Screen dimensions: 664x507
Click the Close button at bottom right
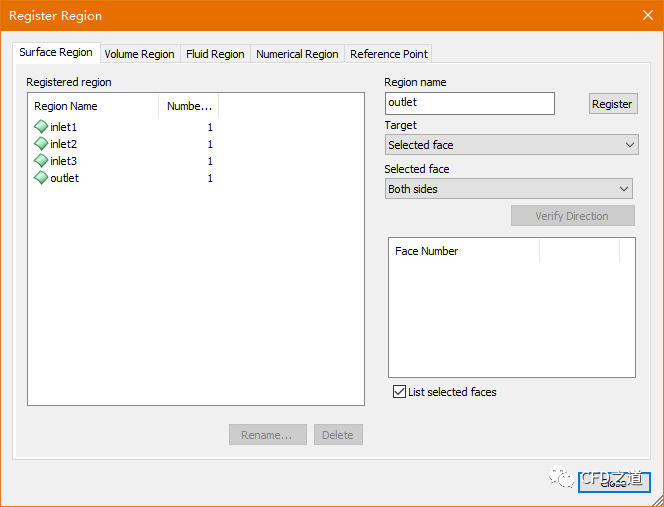[614, 483]
